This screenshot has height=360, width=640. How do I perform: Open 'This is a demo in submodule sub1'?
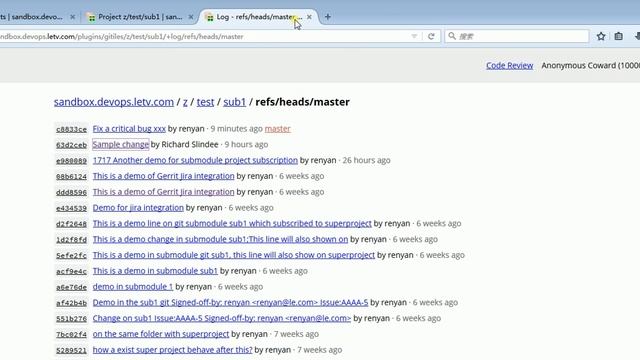click(155, 271)
